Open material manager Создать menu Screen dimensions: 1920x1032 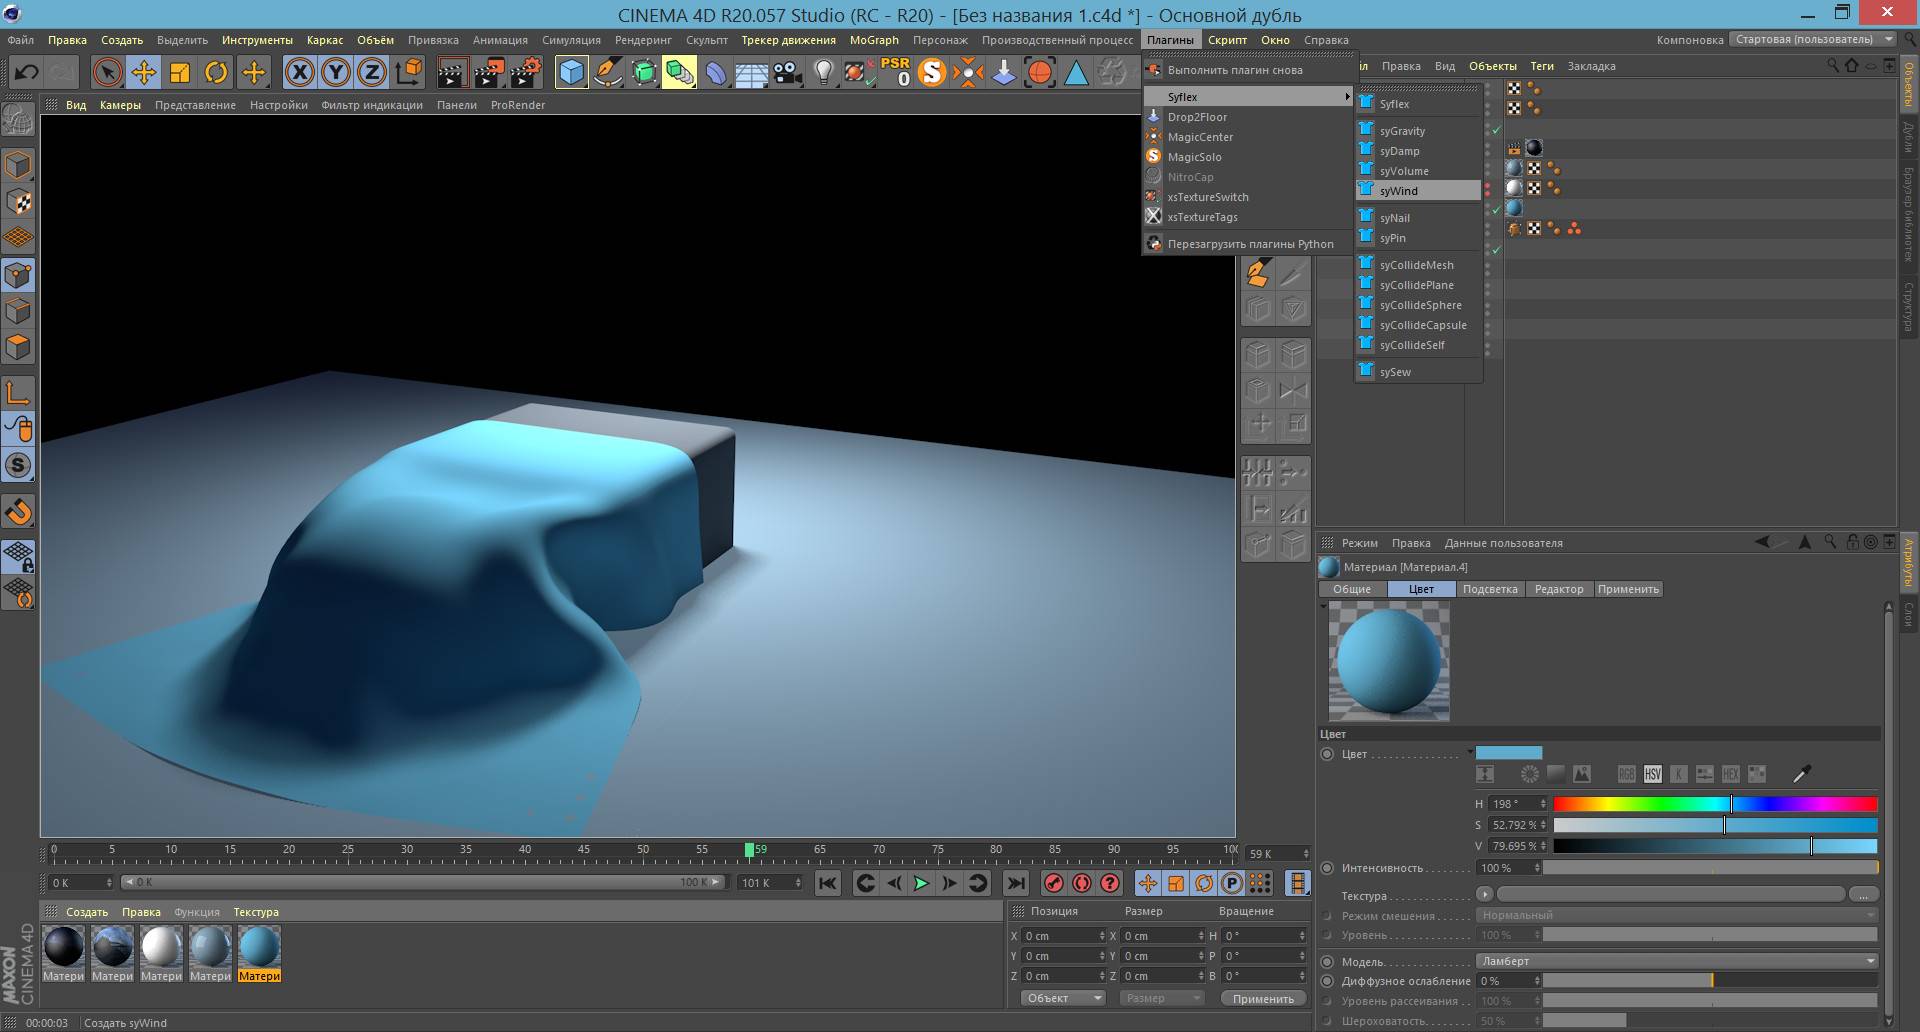tap(87, 912)
